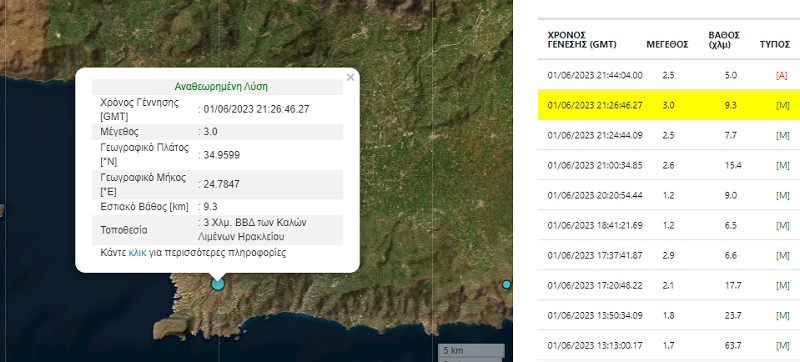Select the 13:50:34.09 event row
The width and height of the screenshot is (800, 362).
pos(669,316)
